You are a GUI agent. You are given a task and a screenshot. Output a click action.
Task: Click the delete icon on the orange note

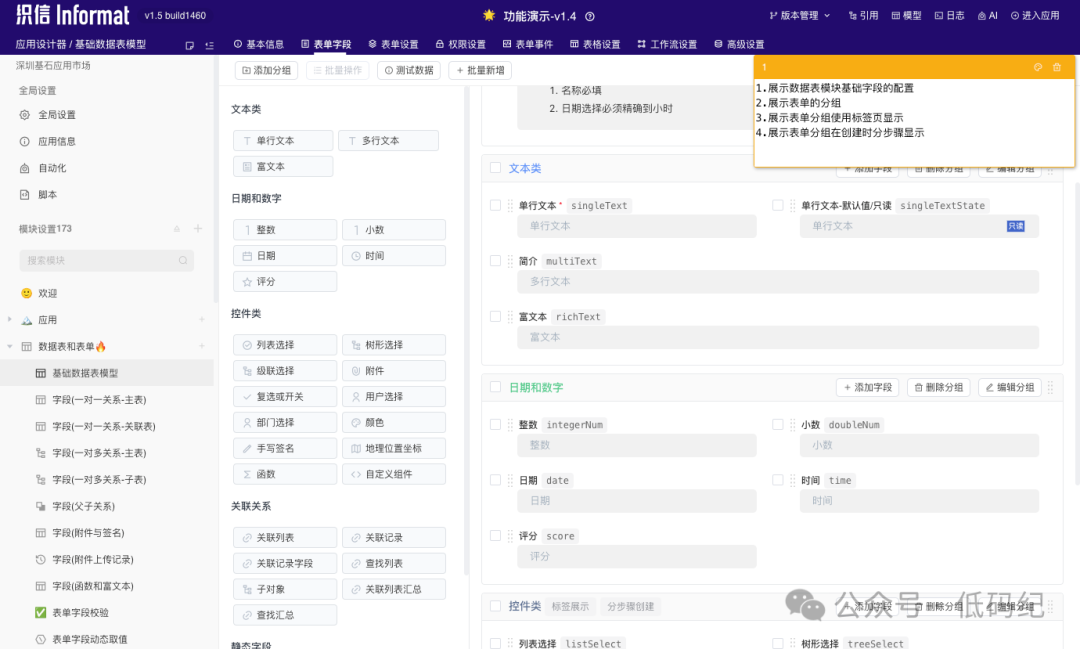pos(1057,67)
